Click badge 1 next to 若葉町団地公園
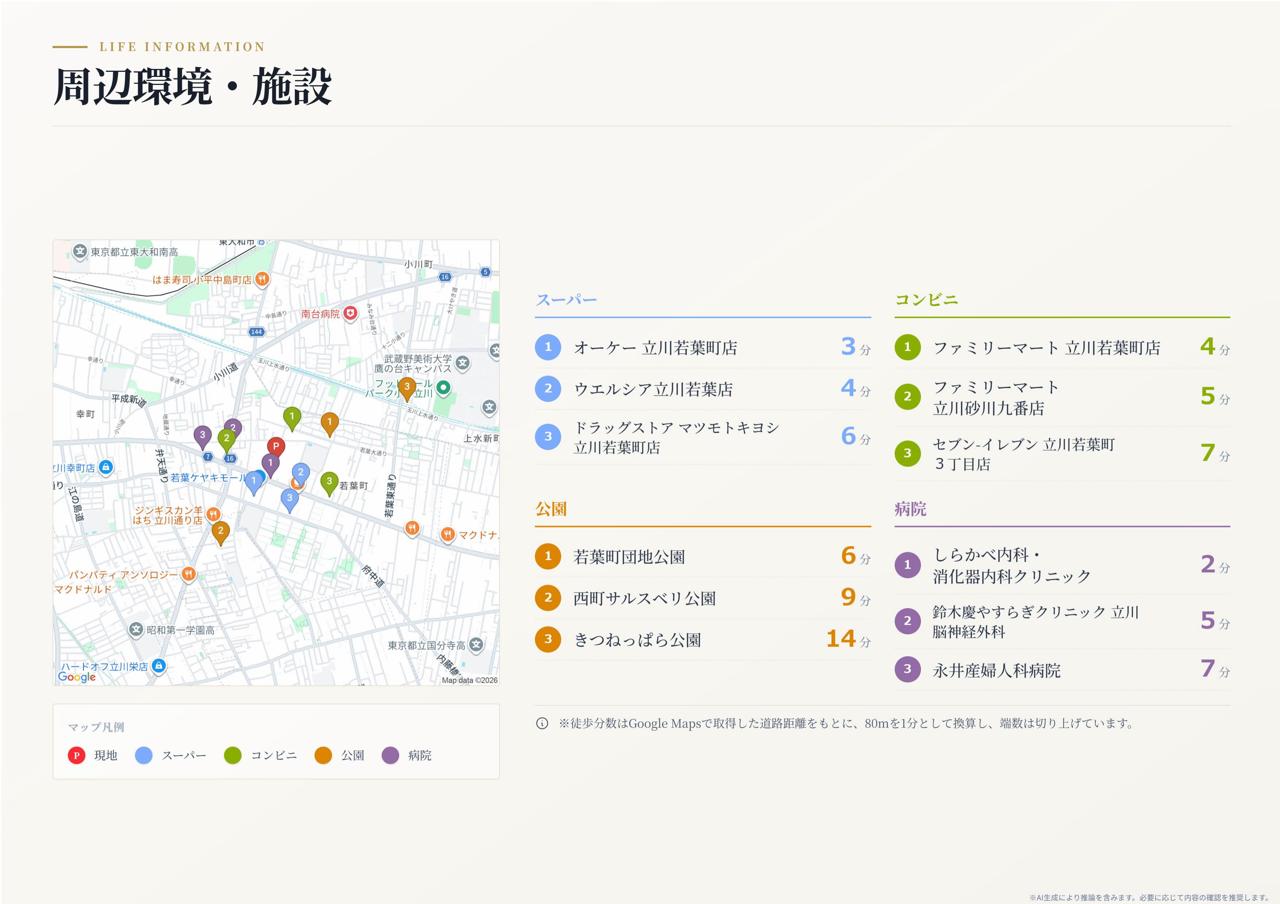 (548, 556)
